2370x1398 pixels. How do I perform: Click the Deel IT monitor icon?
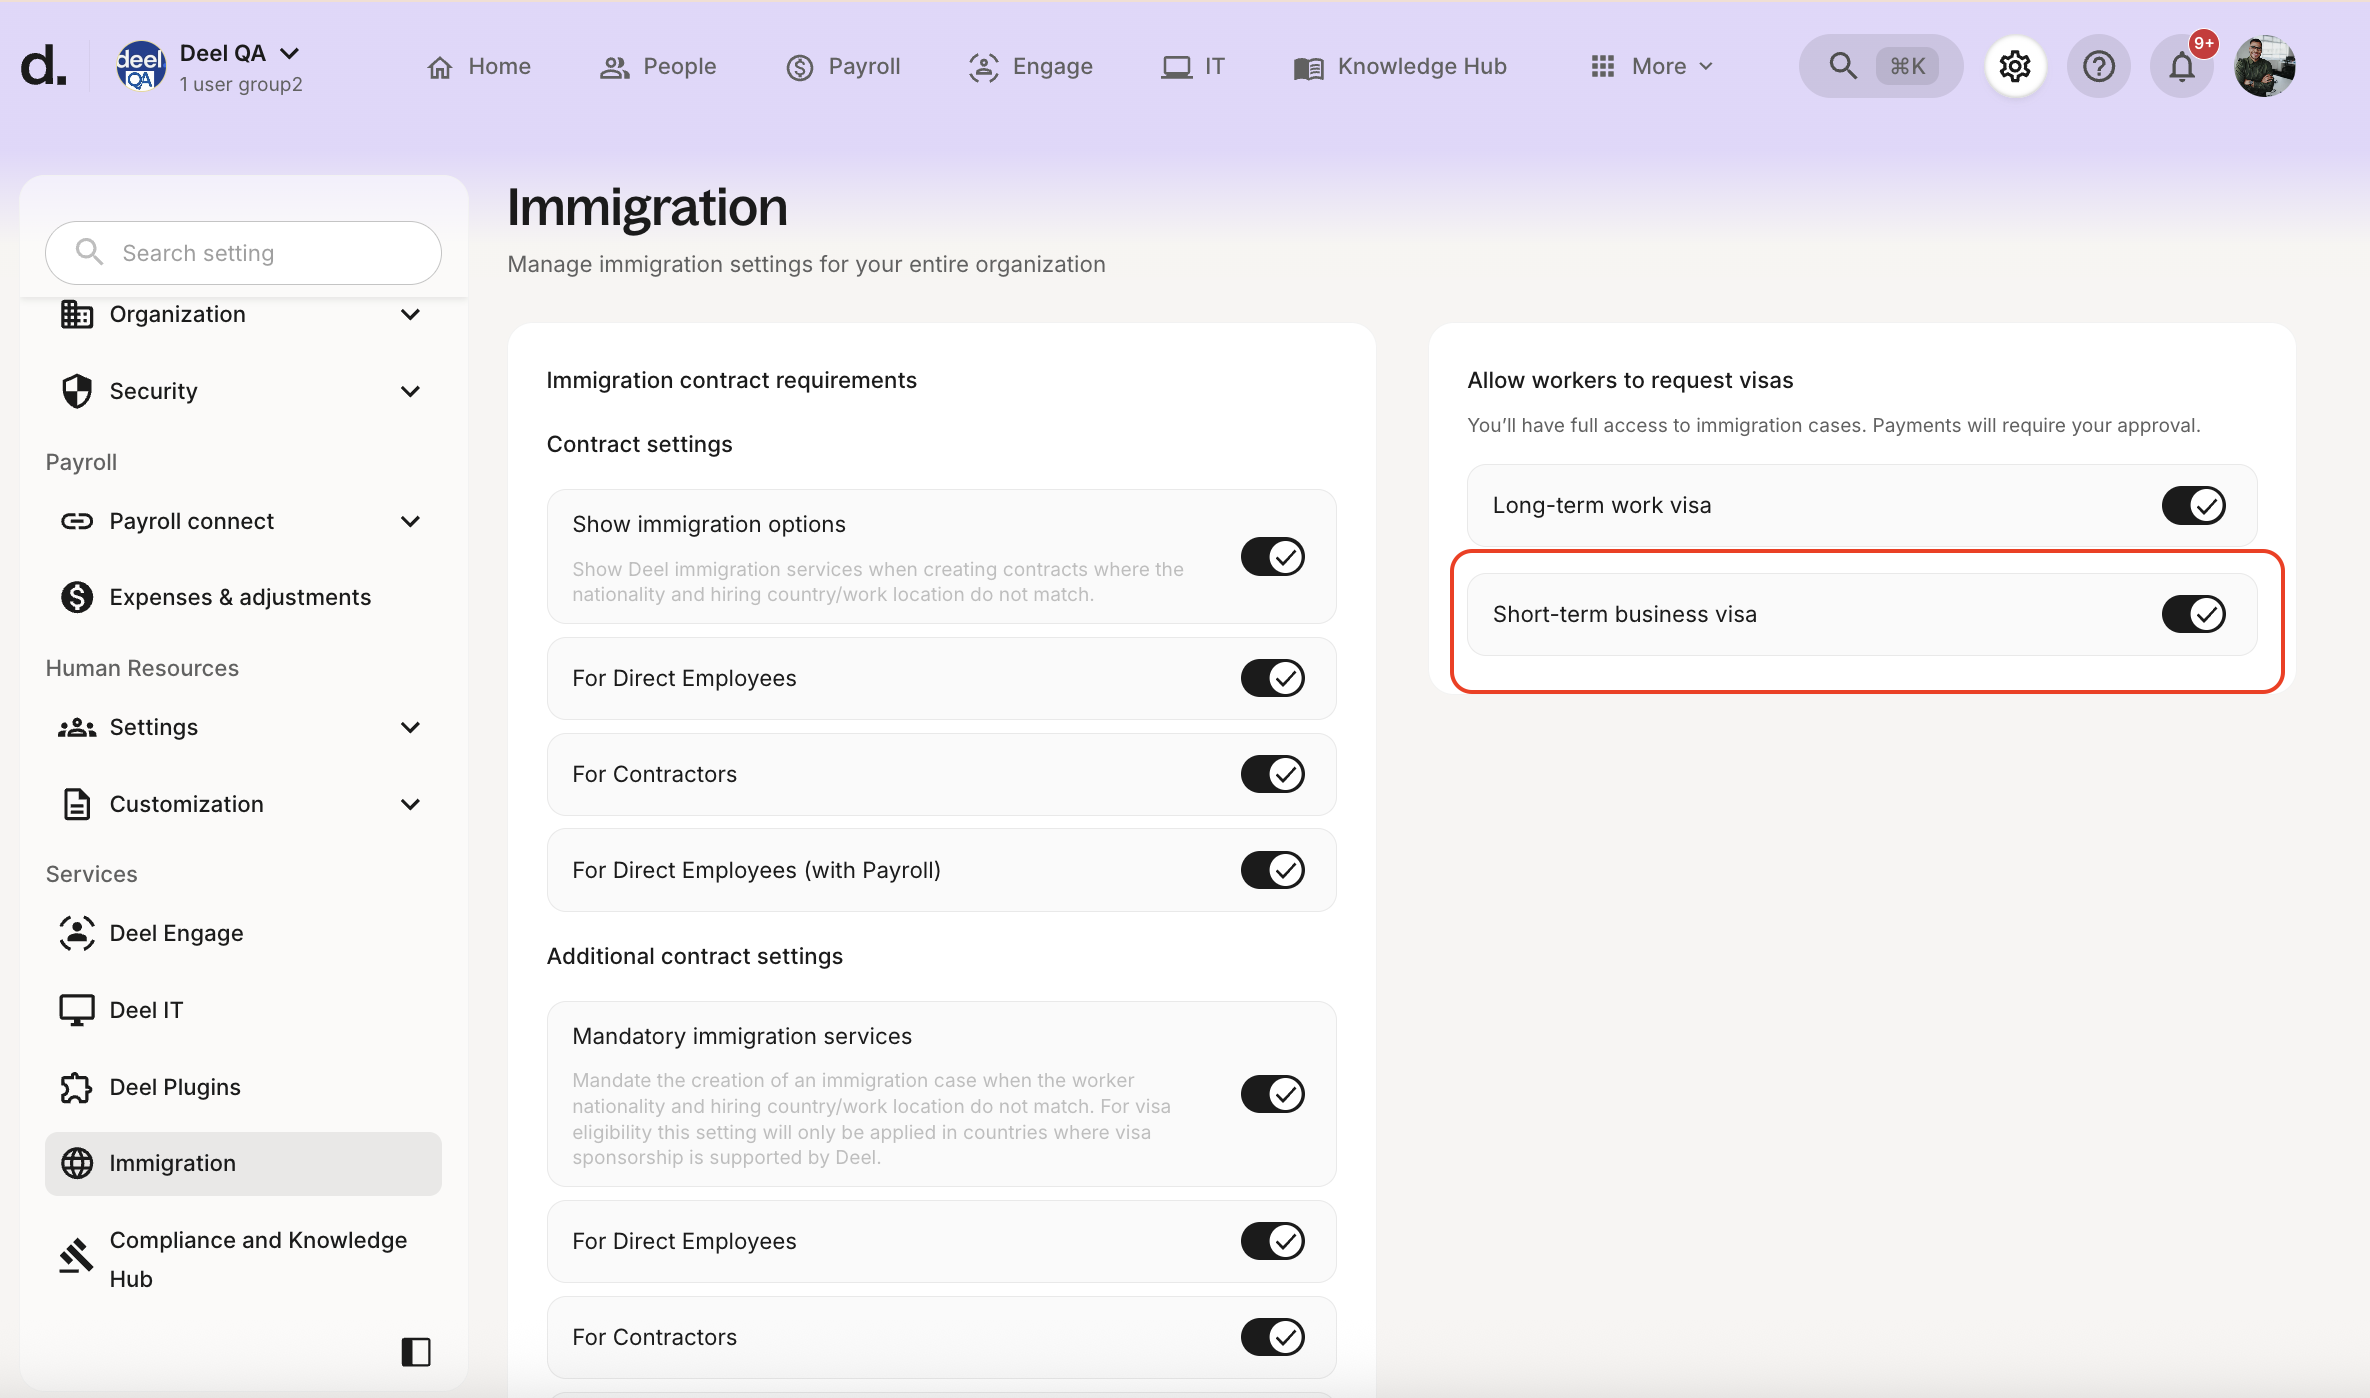[x=77, y=1010]
